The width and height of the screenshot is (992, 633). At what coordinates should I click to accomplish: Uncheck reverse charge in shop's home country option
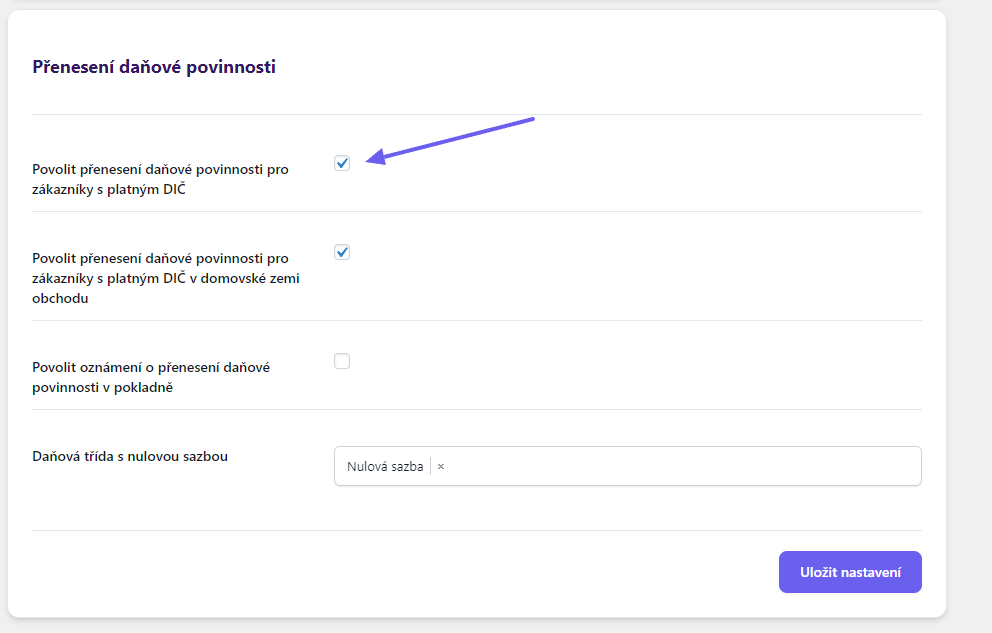tap(342, 252)
